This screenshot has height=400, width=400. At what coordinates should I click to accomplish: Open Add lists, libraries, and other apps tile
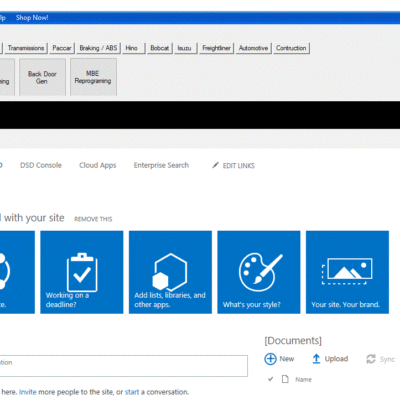(x=170, y=272)
